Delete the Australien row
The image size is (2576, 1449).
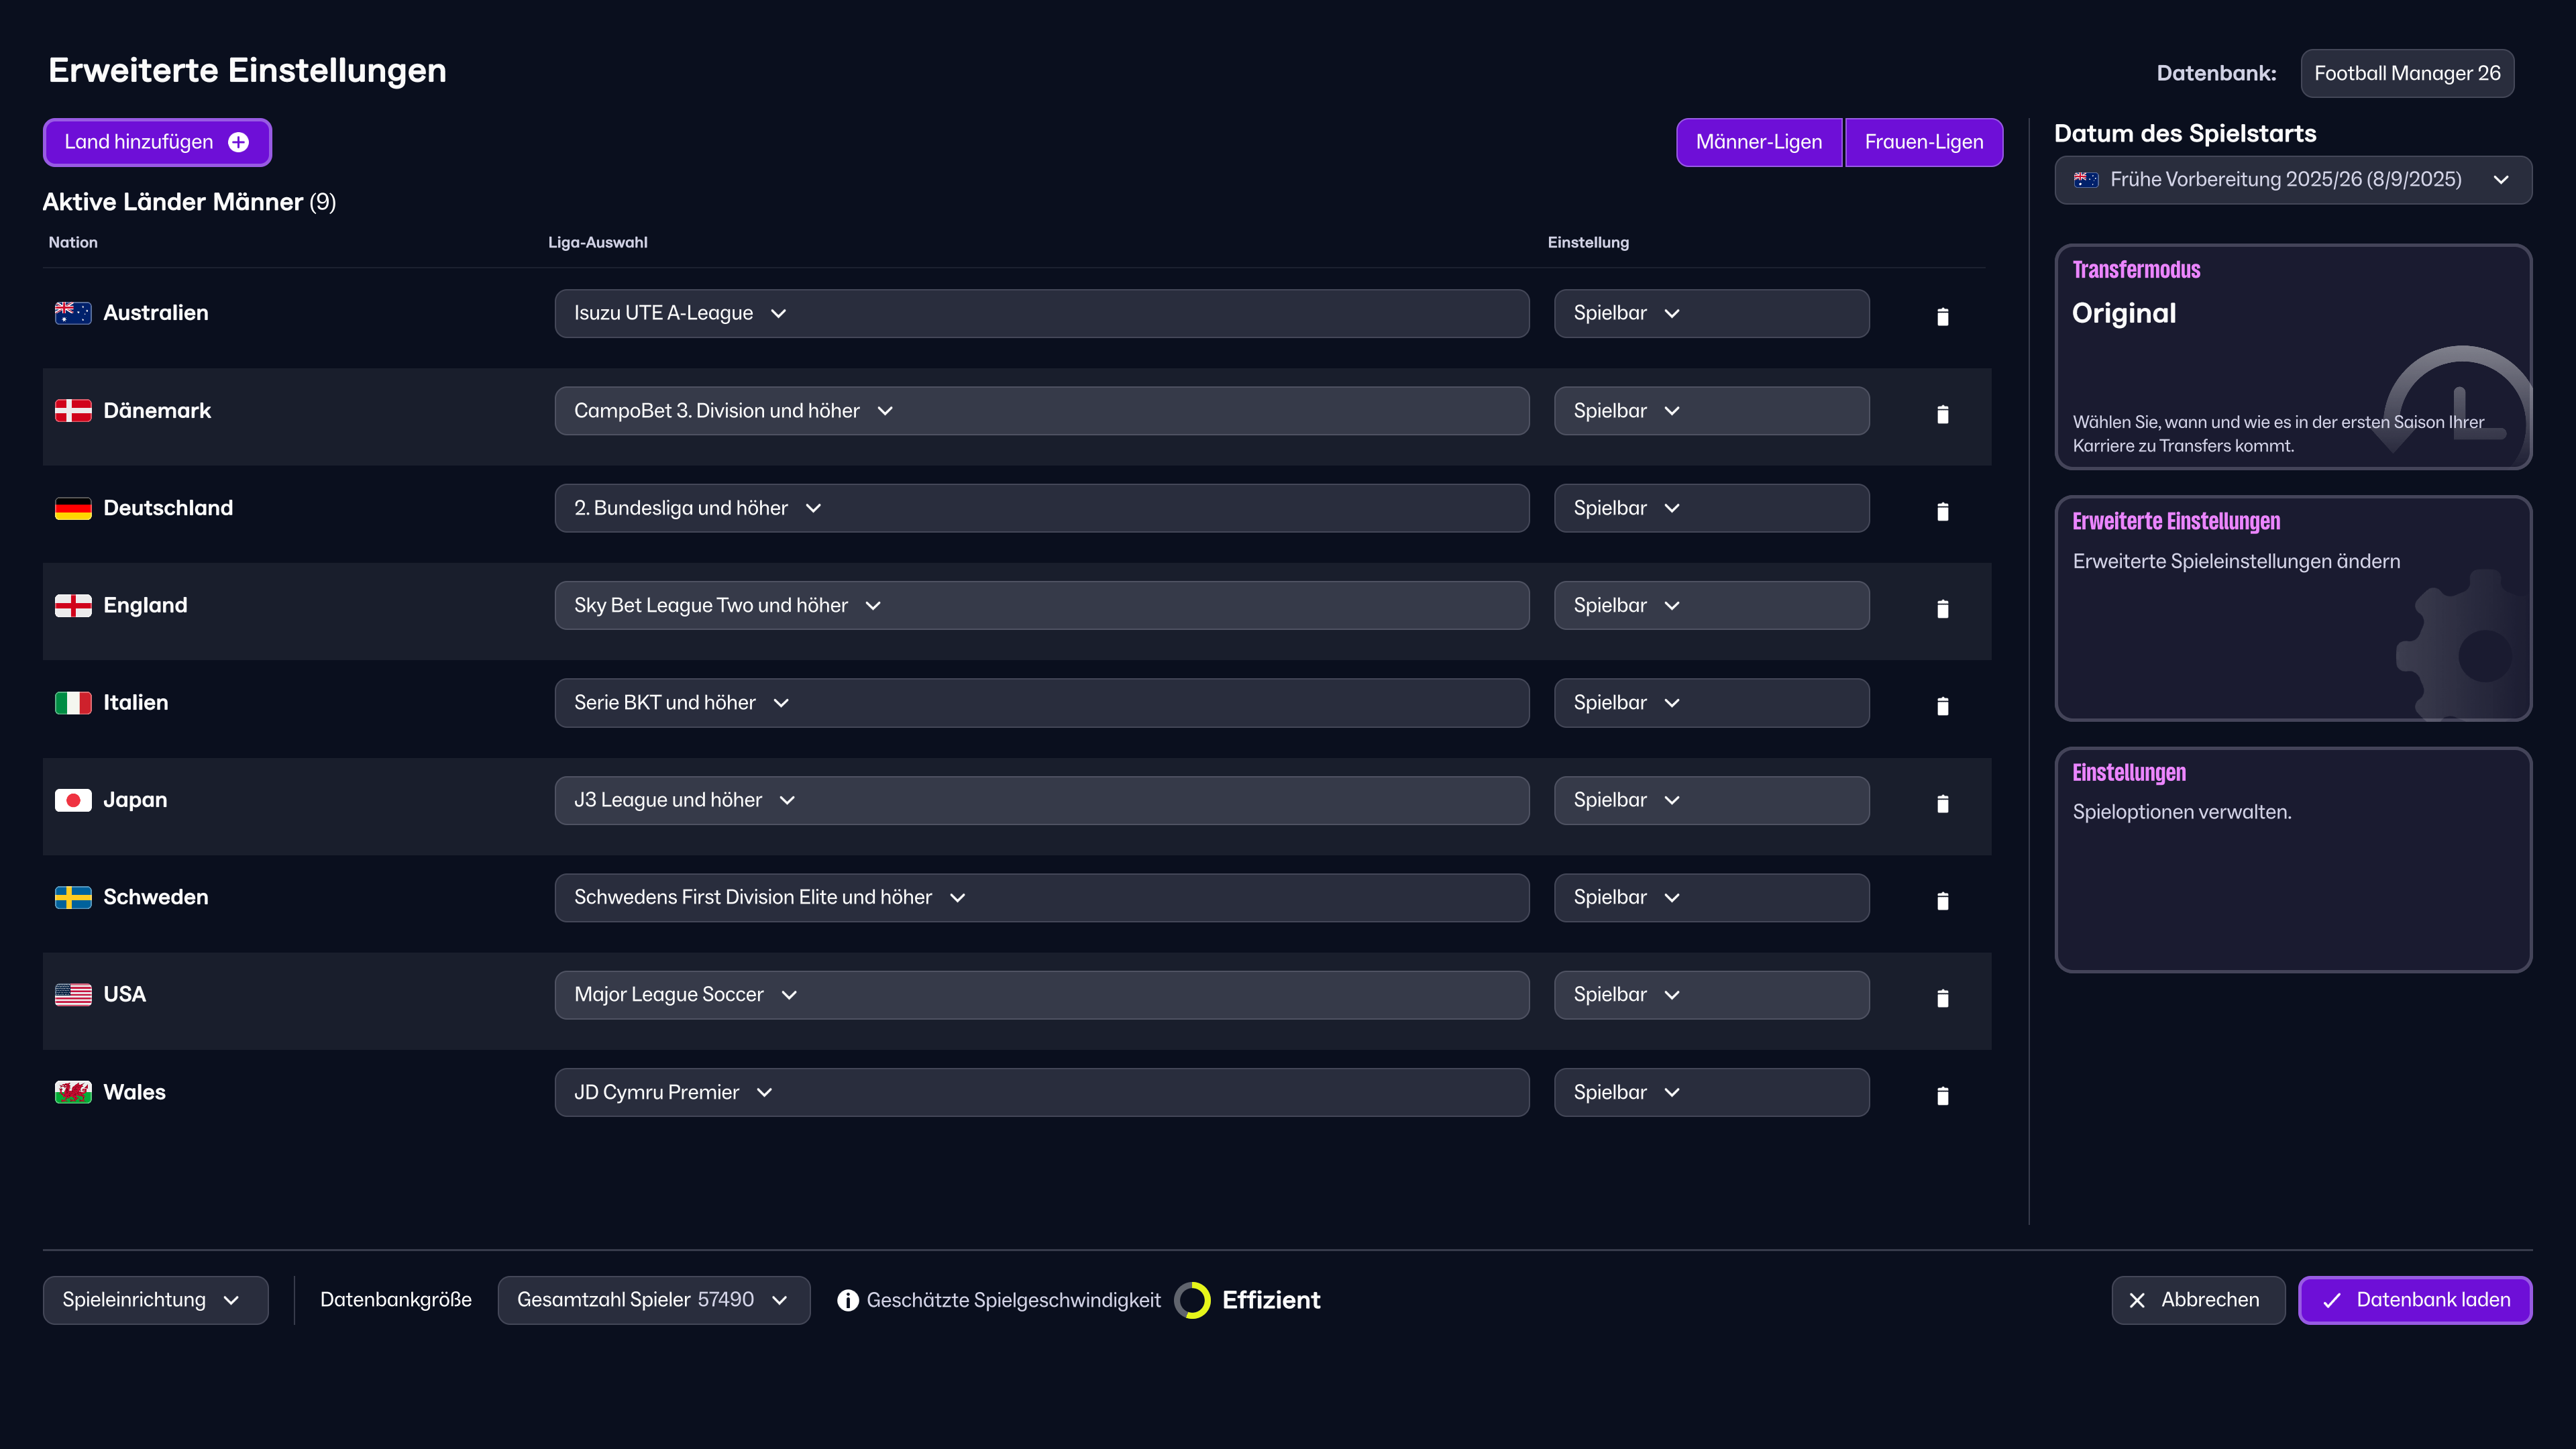click(x=1943, y=316)
